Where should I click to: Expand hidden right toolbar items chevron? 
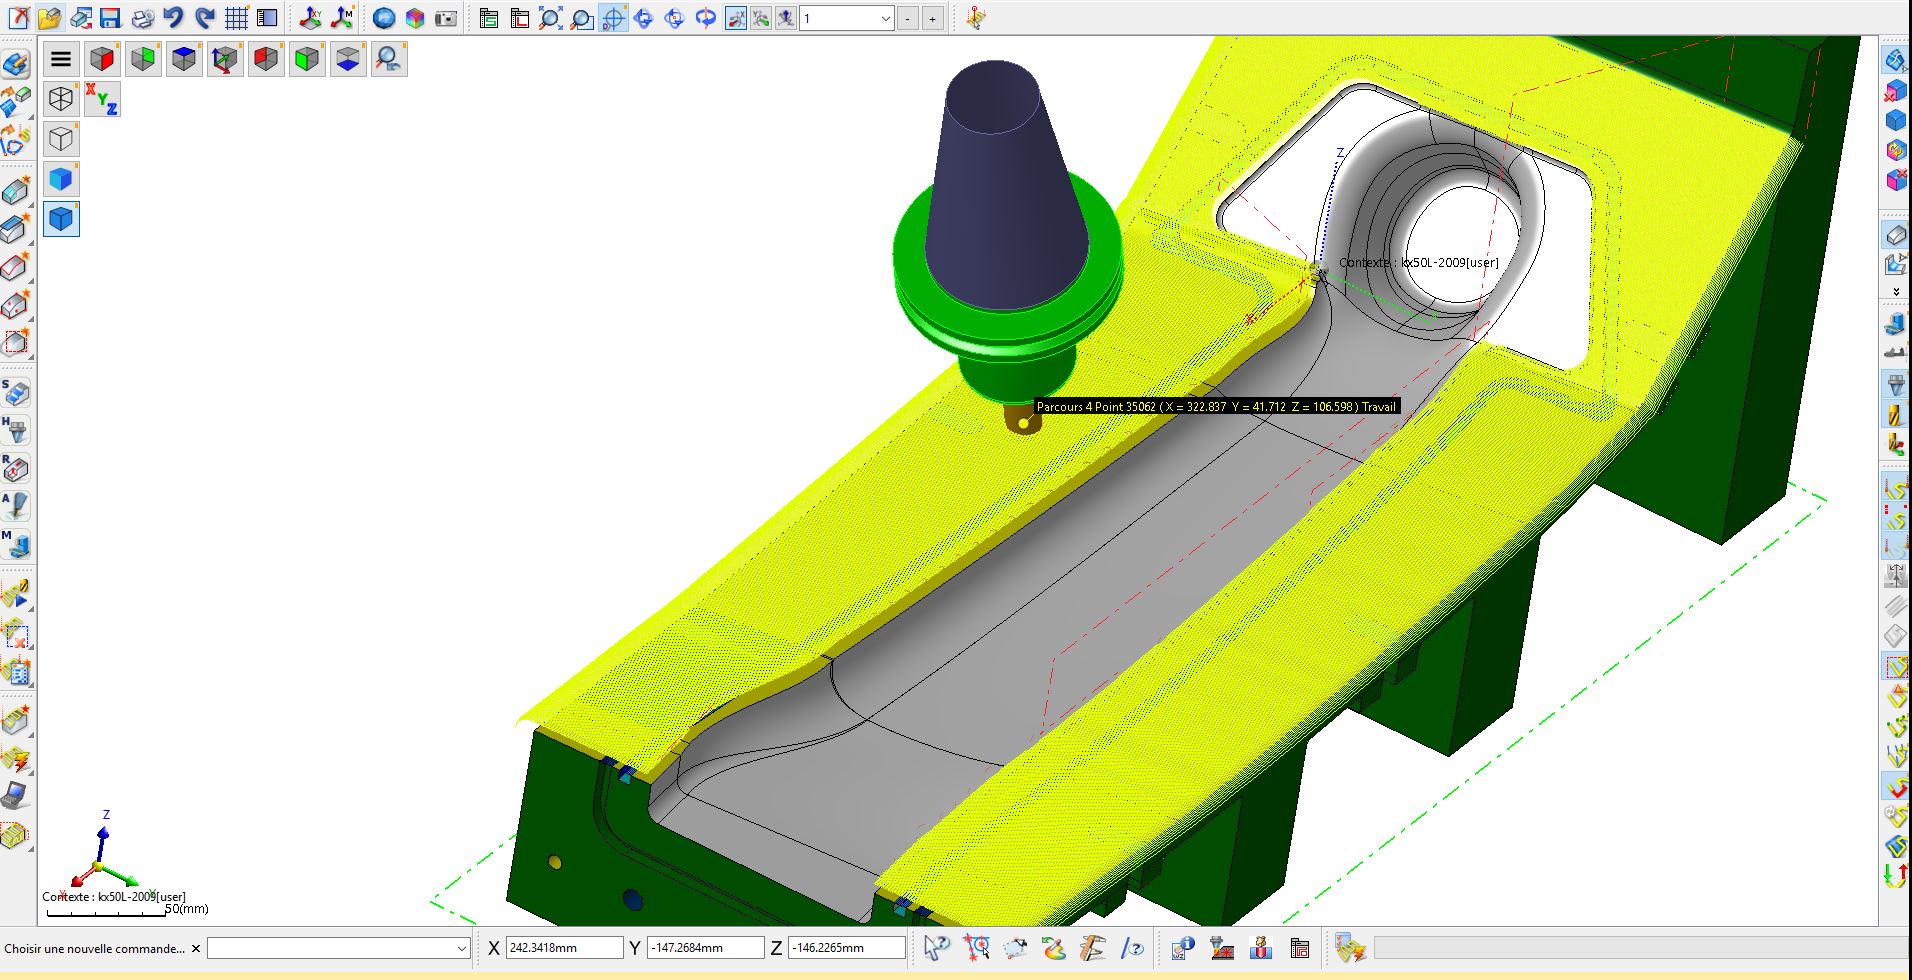point(1895,292)
